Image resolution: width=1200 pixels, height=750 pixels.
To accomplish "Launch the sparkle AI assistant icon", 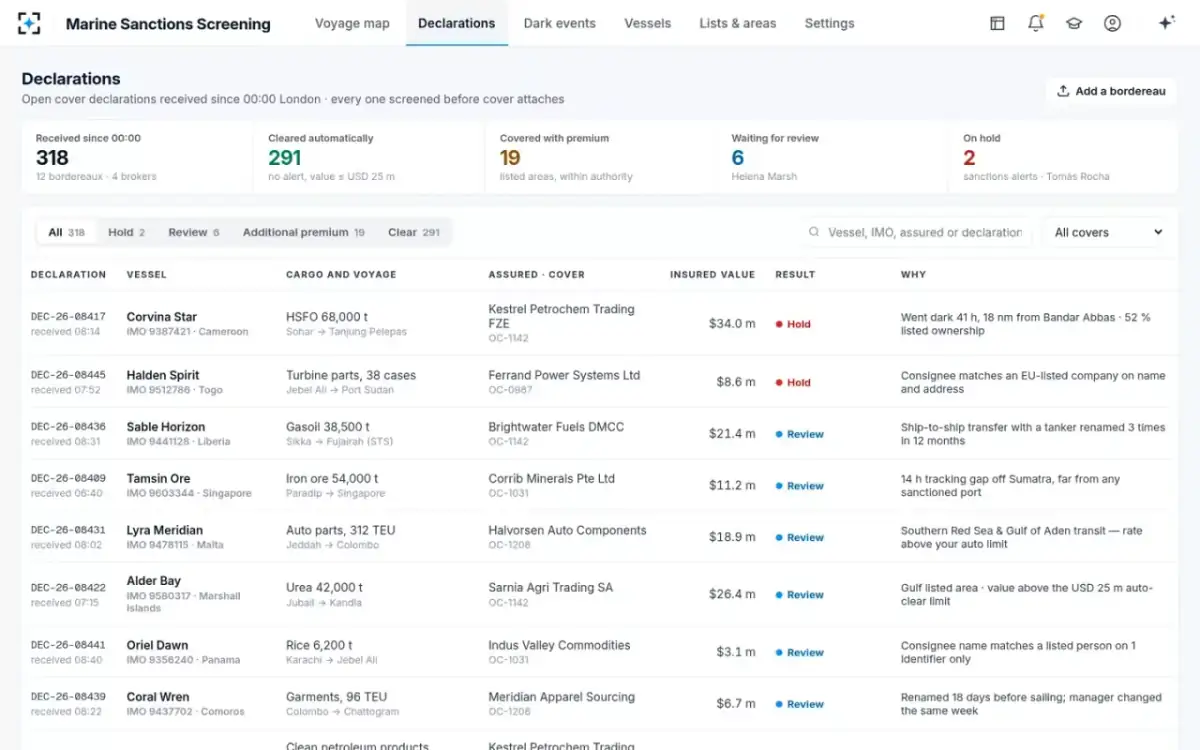I will click(1166, 23).
